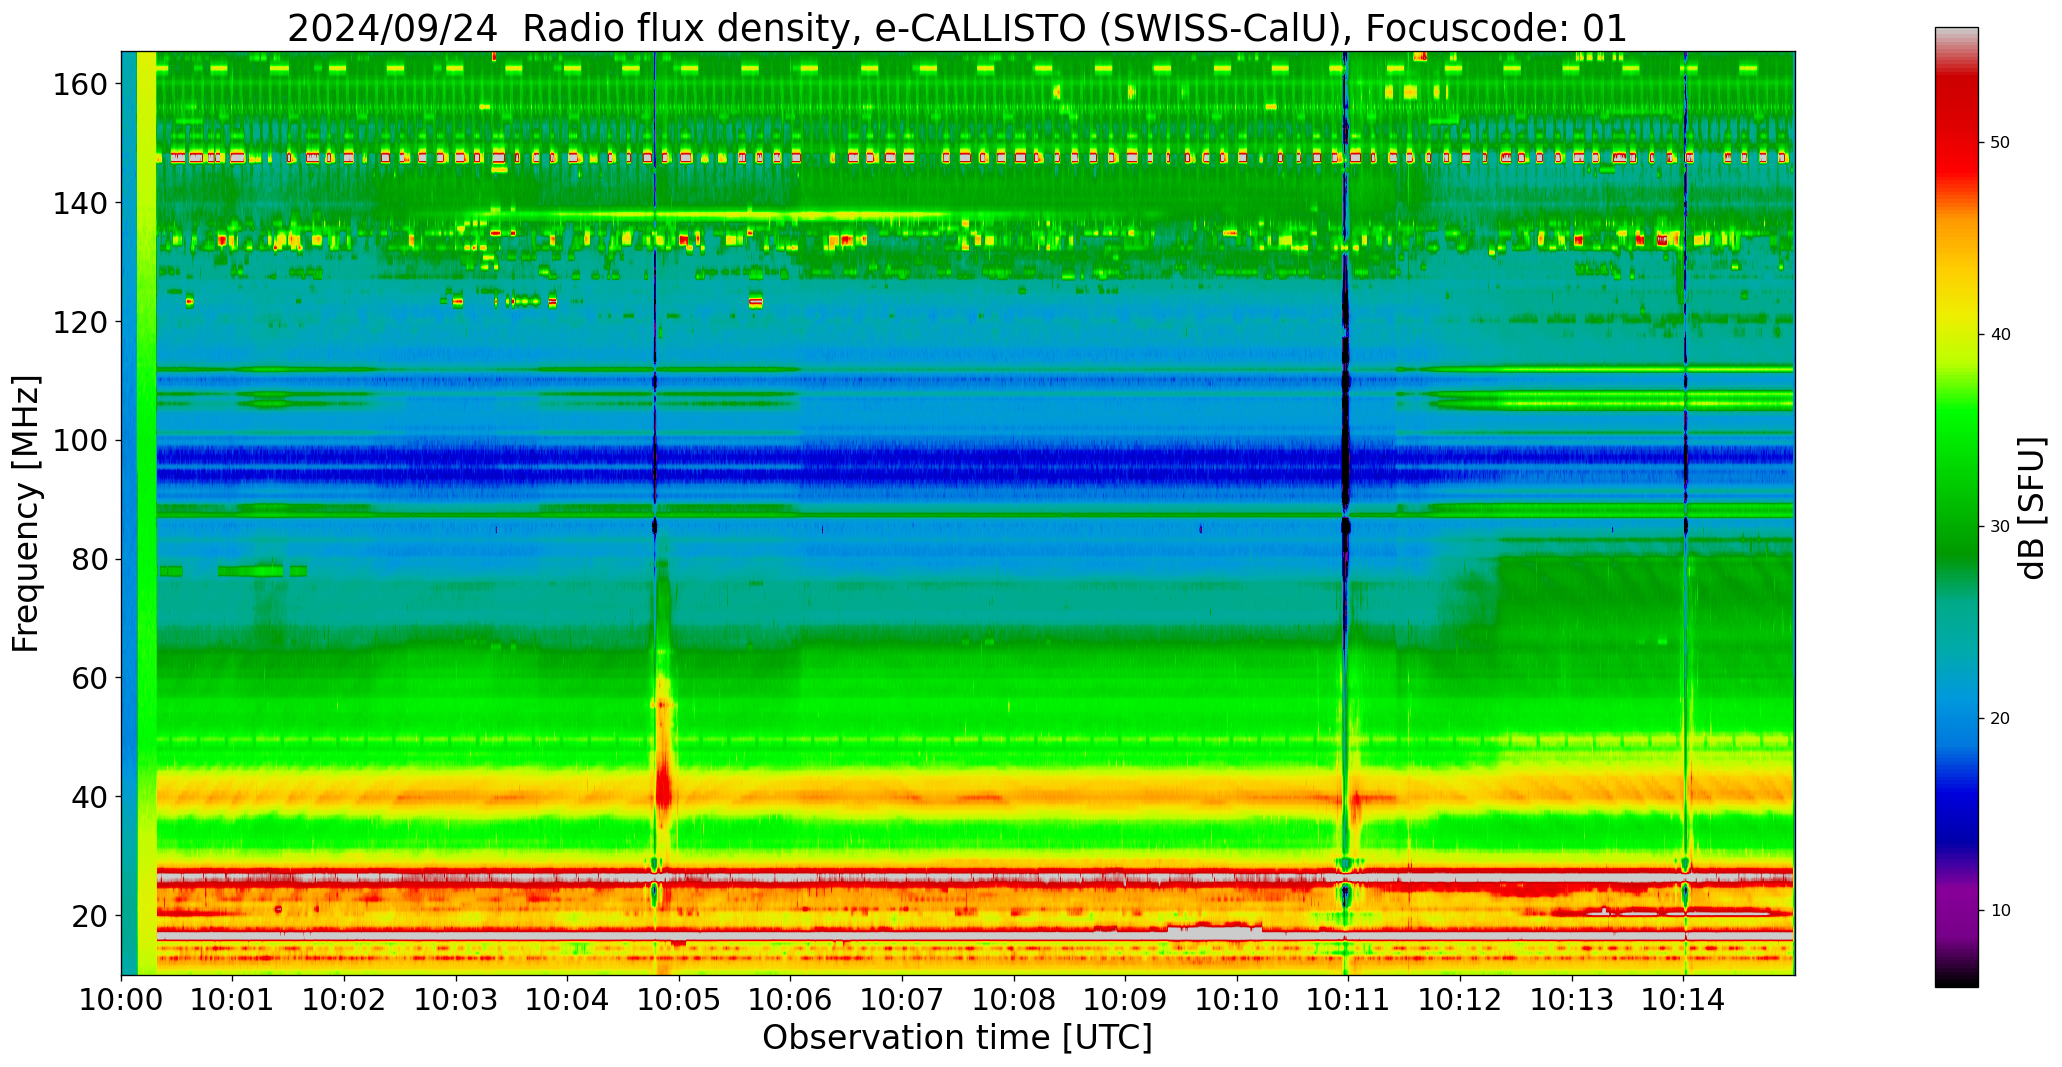The width and height of the screenshot is (2062, 1067).
Task: Click the 10:05 time tick label
Action: (x=679, y=1000)
